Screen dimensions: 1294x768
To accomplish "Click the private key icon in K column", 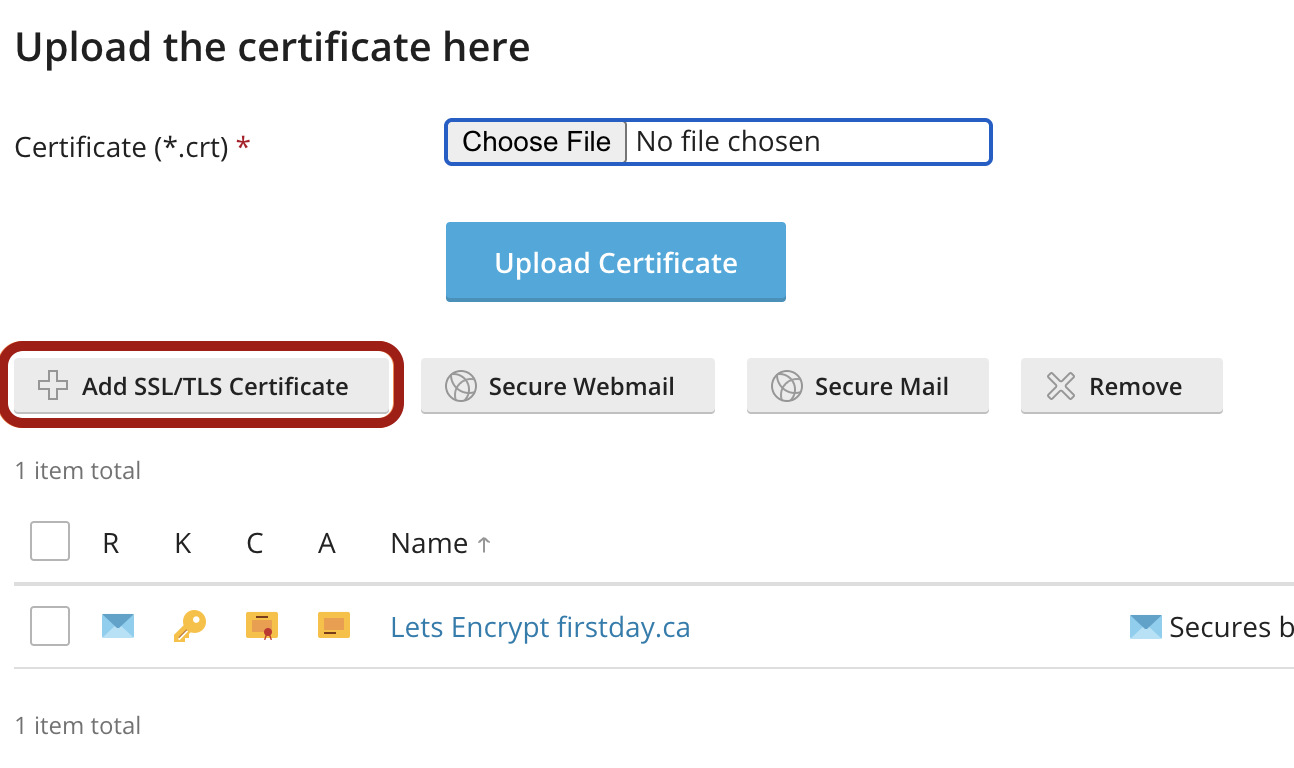I will click(x=189, y=626).
